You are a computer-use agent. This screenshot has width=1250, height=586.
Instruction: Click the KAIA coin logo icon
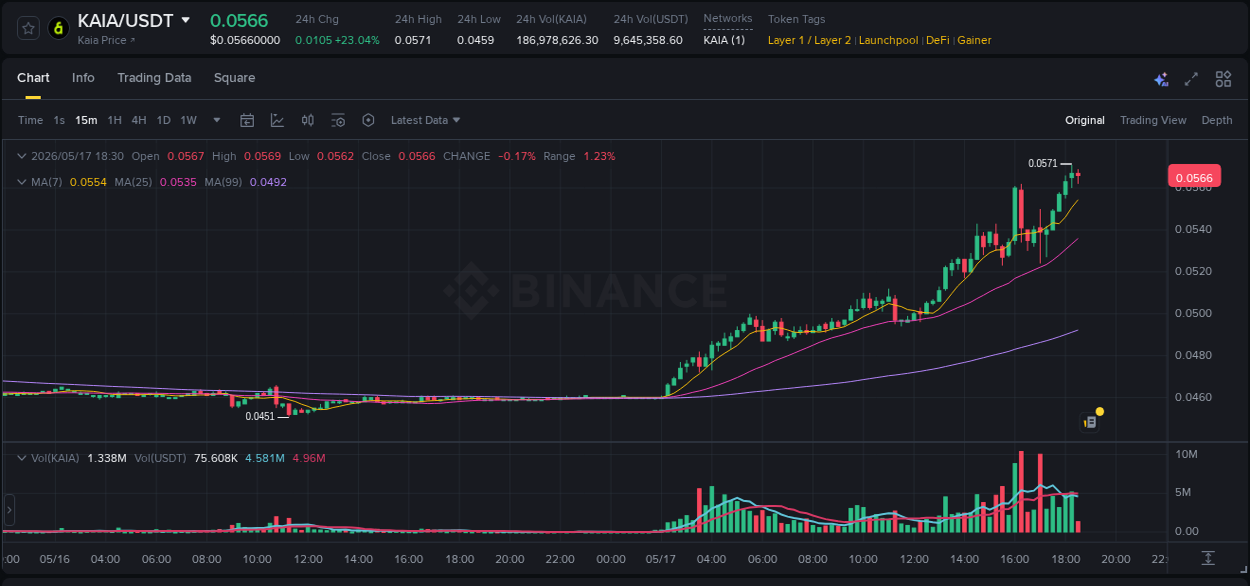click(x=59, y=28)
